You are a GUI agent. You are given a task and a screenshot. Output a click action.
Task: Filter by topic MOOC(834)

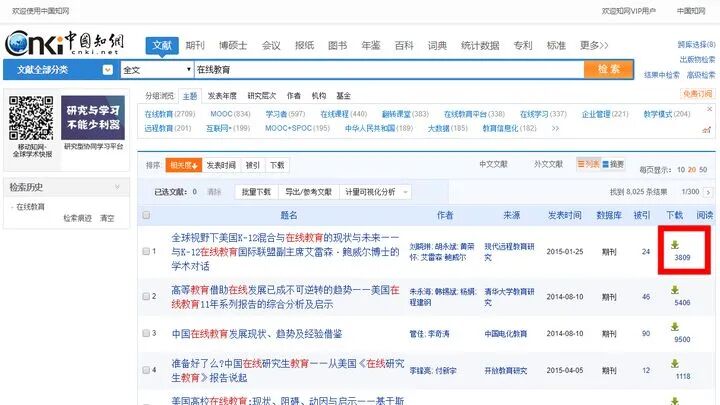tap(231, 114)
